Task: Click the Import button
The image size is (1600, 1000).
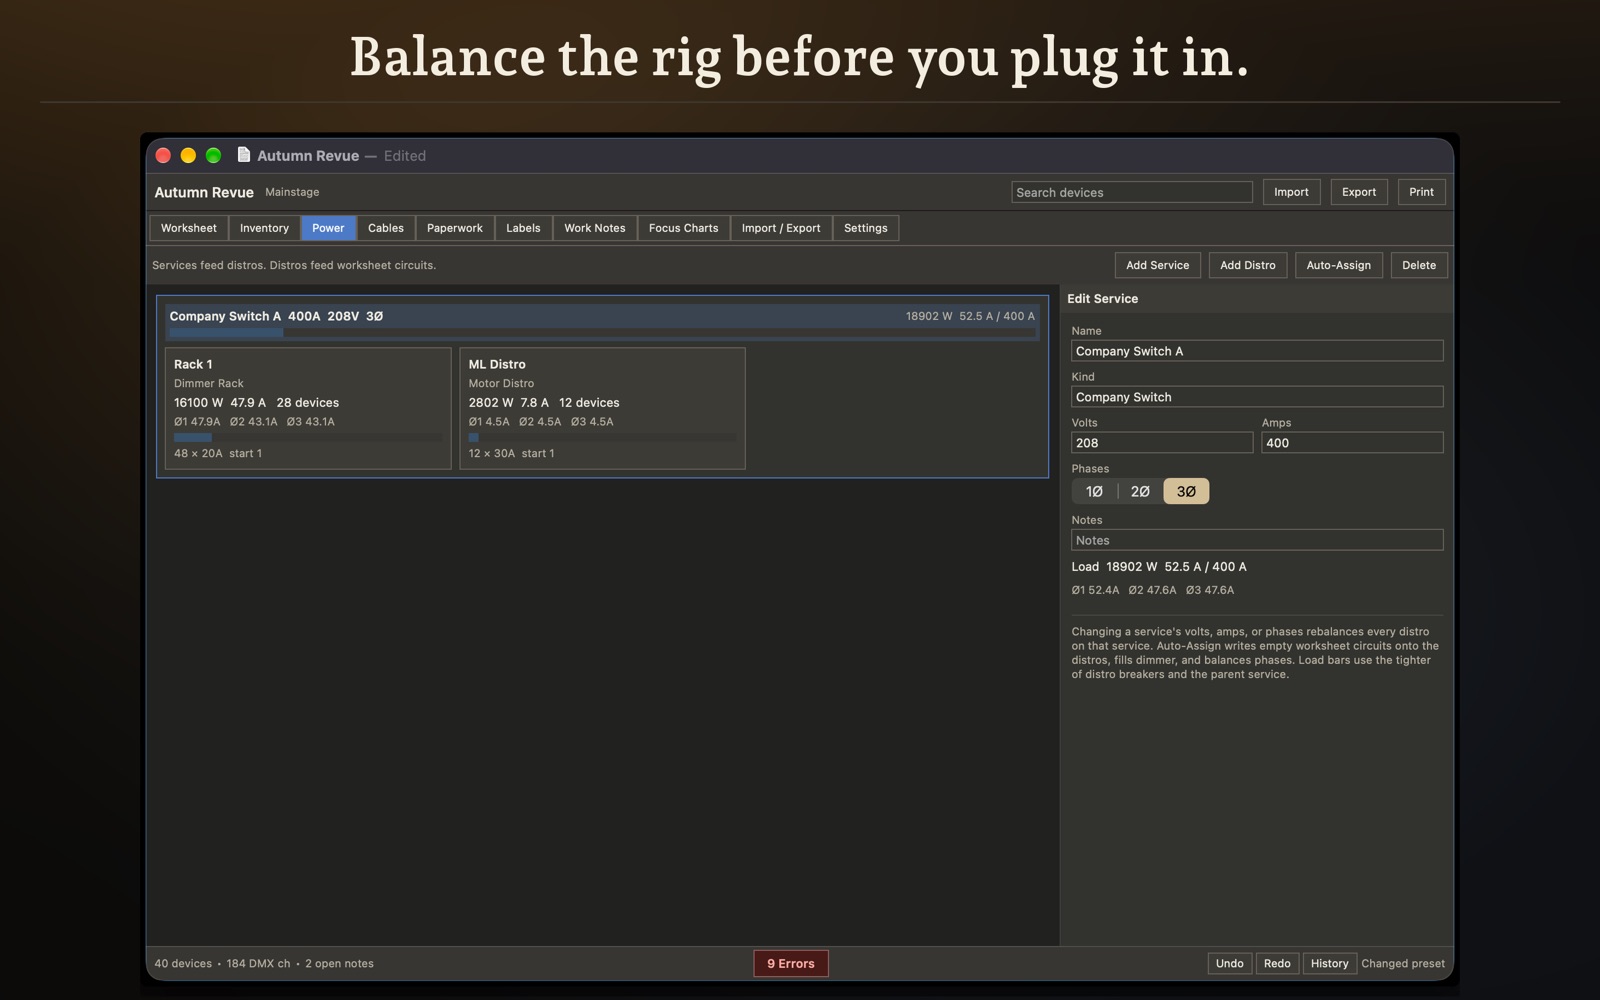Action: click(1291, 192)
